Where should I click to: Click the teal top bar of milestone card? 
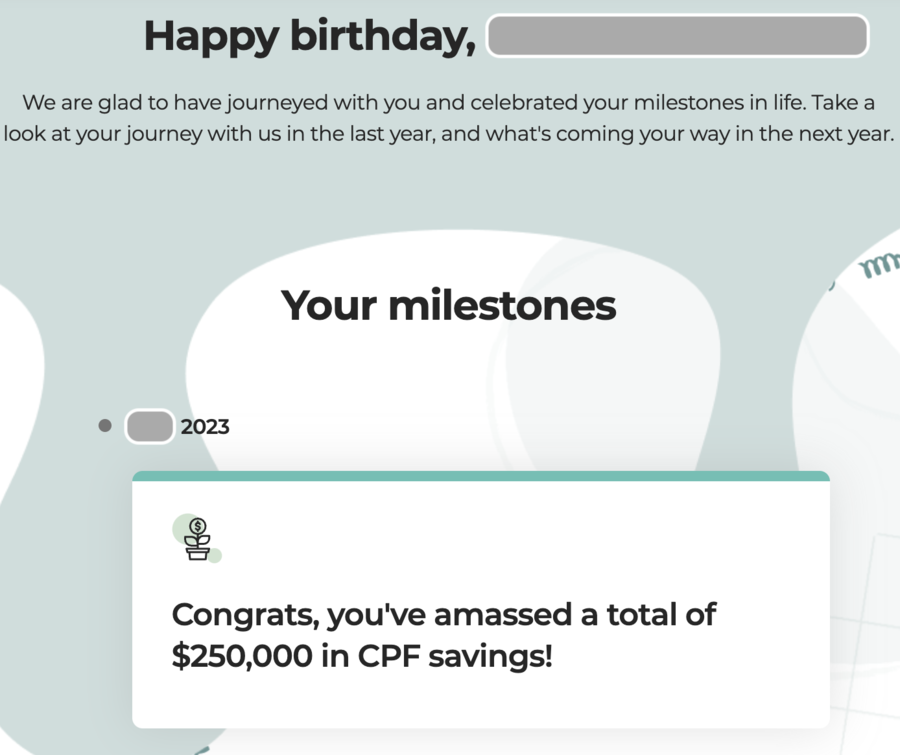(x=481, y=476)
